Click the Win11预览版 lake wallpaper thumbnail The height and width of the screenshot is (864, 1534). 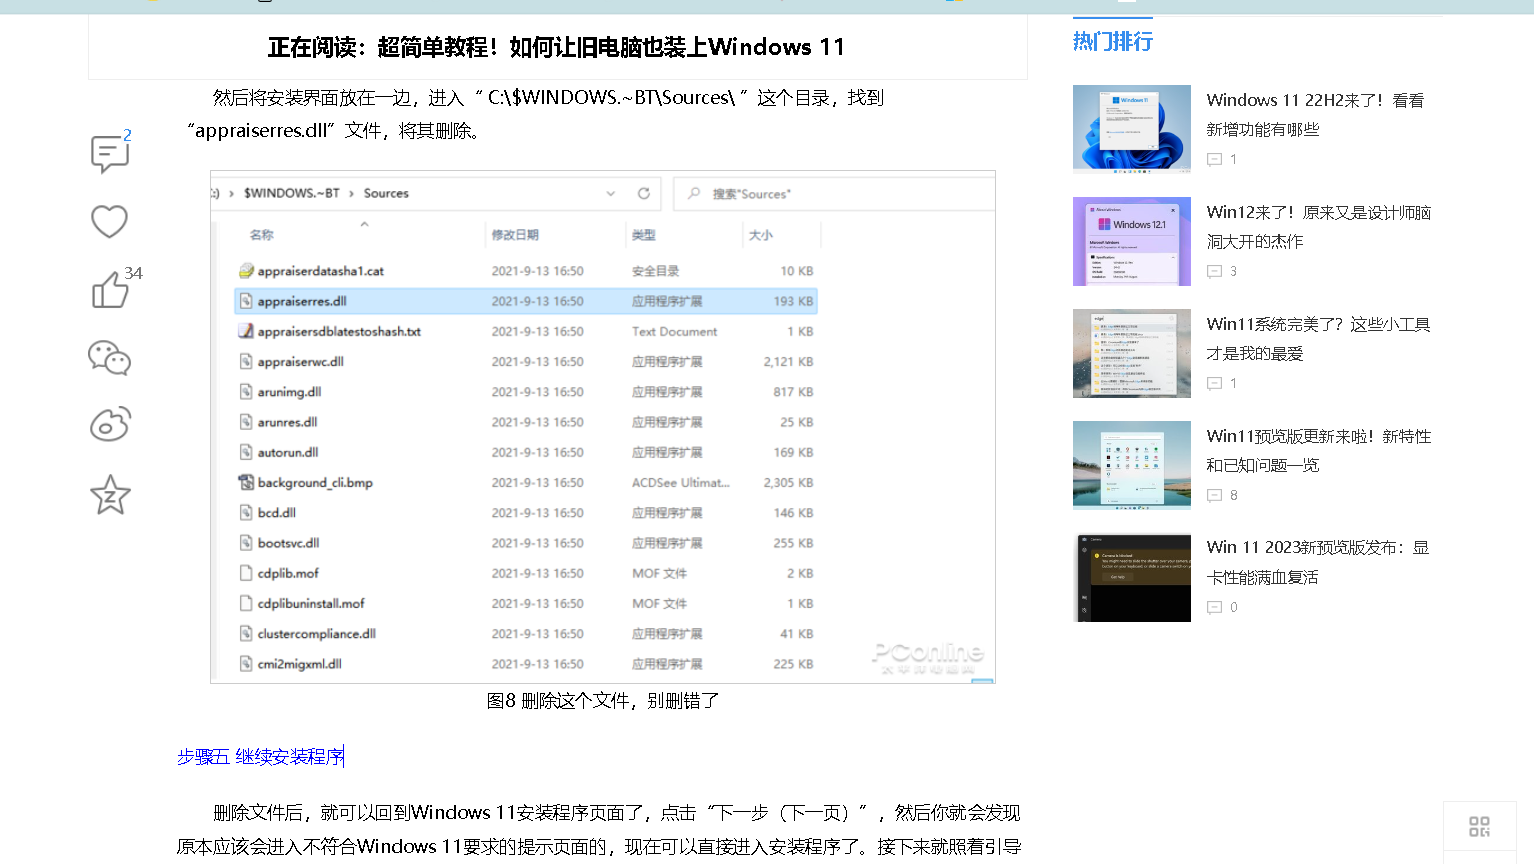(x=1132, y=465)
